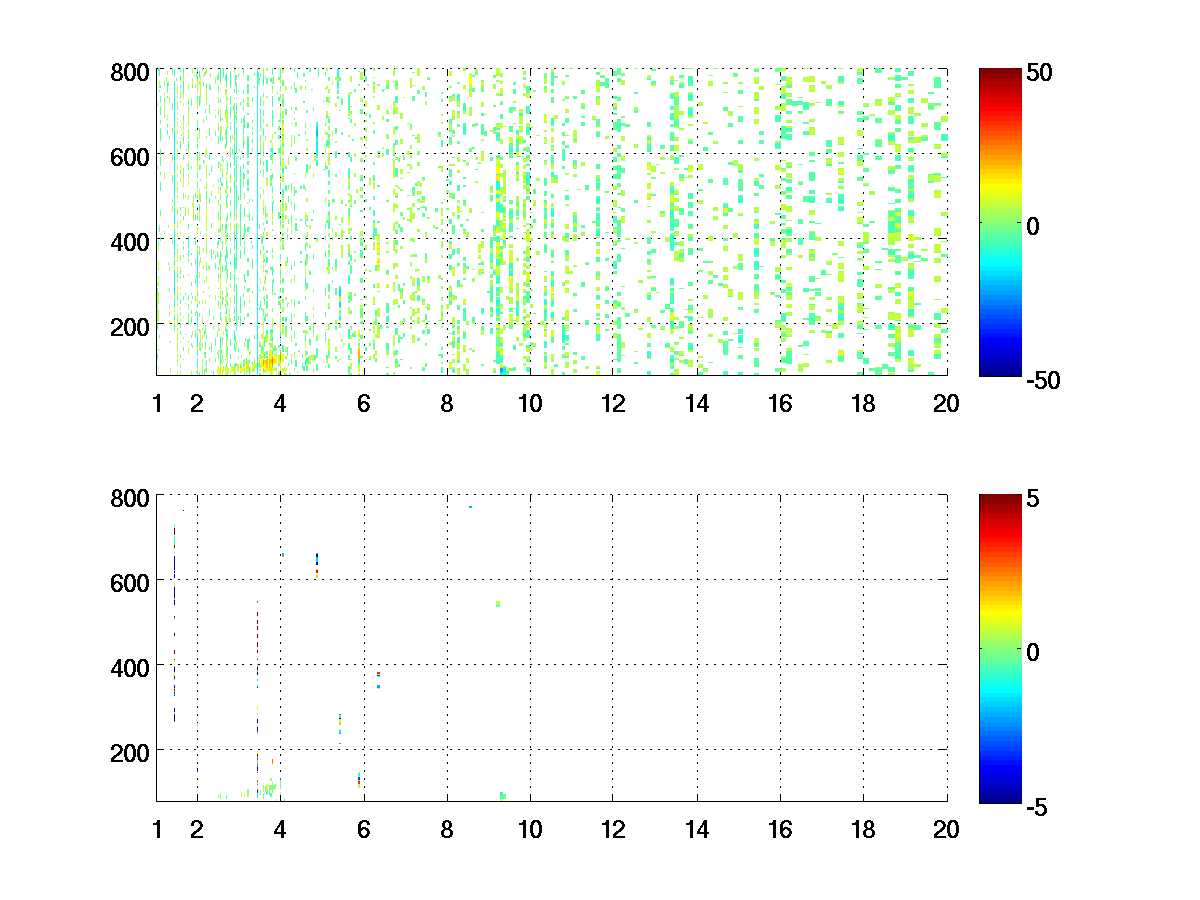Click the '-50' label on upper colorbar
Screen dimensions: 1200x900
1042,380
